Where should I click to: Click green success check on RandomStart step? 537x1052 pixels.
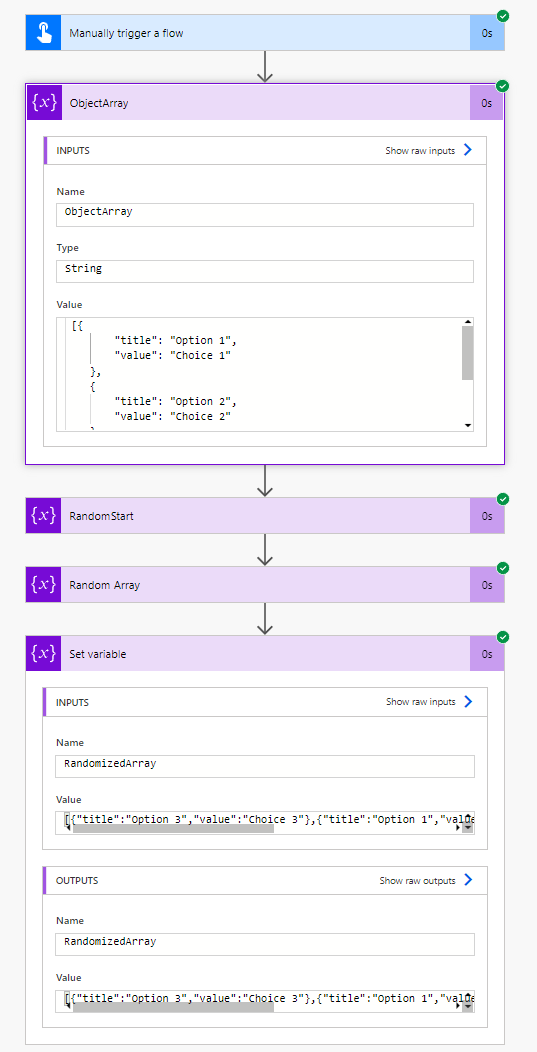click(503, 498)
